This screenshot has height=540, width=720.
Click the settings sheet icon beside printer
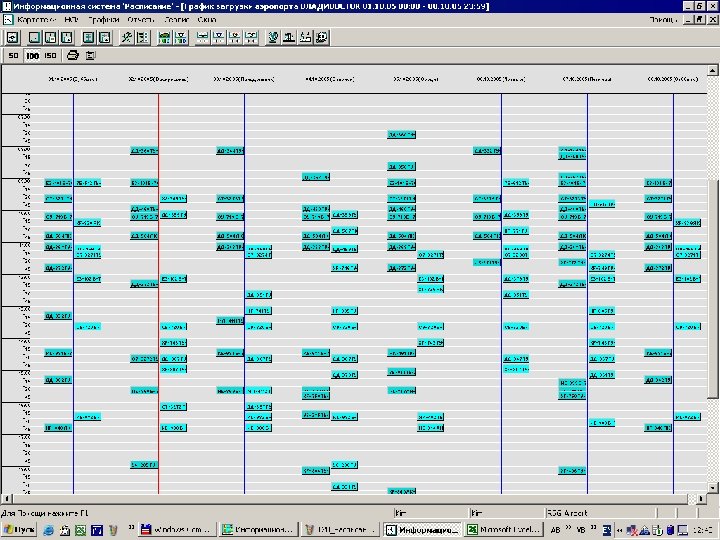(90, 56)
